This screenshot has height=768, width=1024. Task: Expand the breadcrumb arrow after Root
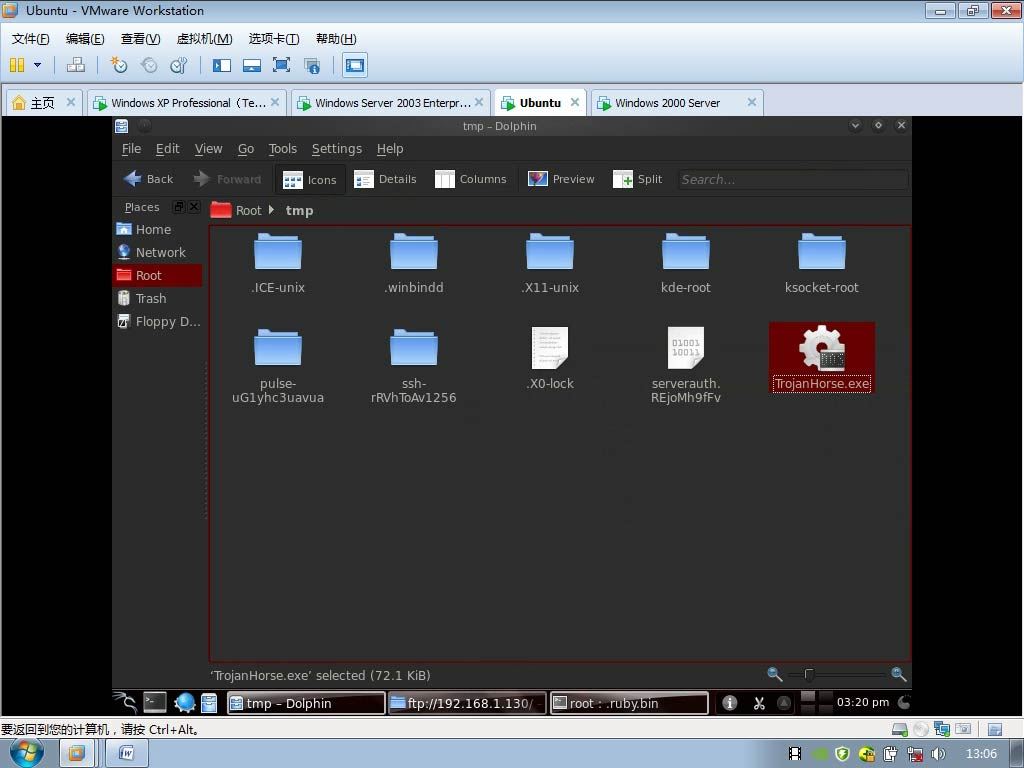coord(271,210)
